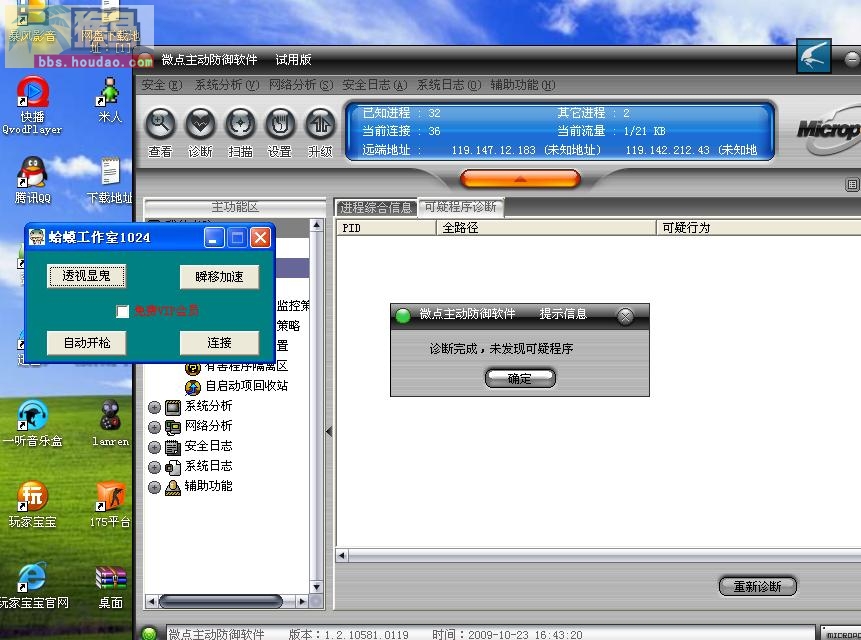Screen dimensions: 861x640
Task: Click the 透视显鬼 button
Action: [86, 276]
